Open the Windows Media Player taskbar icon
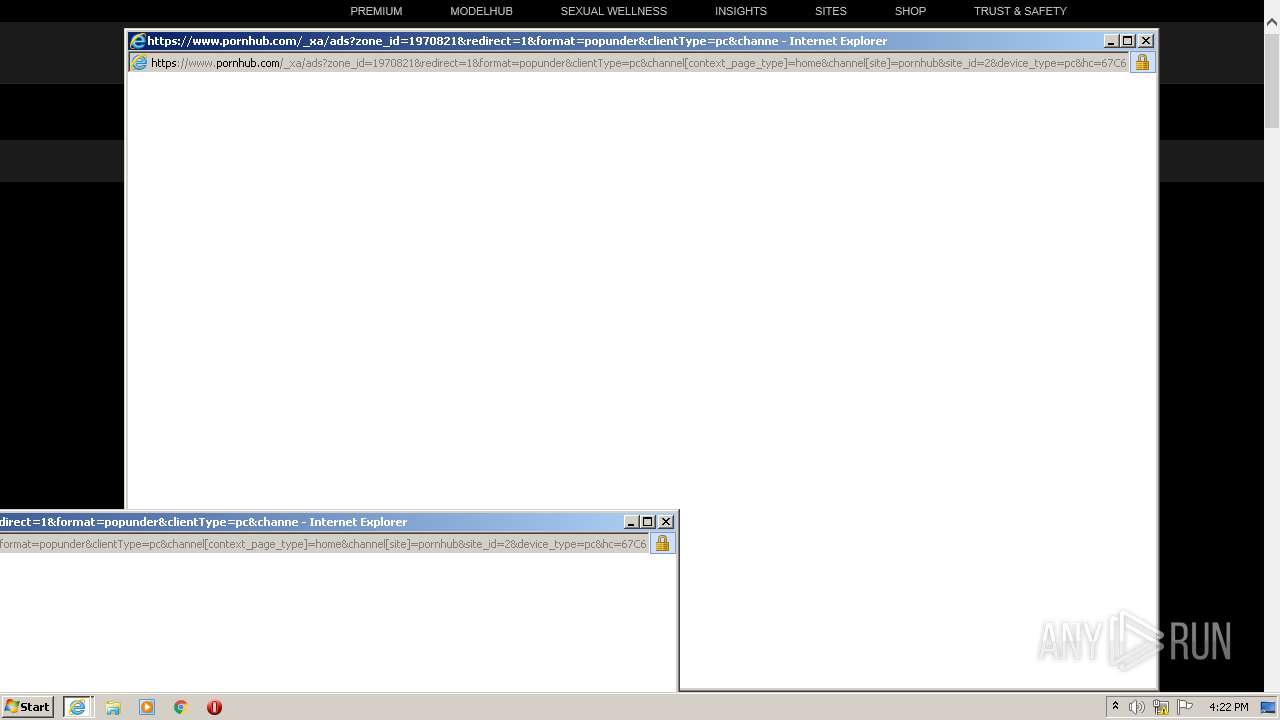The width and height of the screenshot is (1280, 720). pyautogui.click(x=147, y=707)
